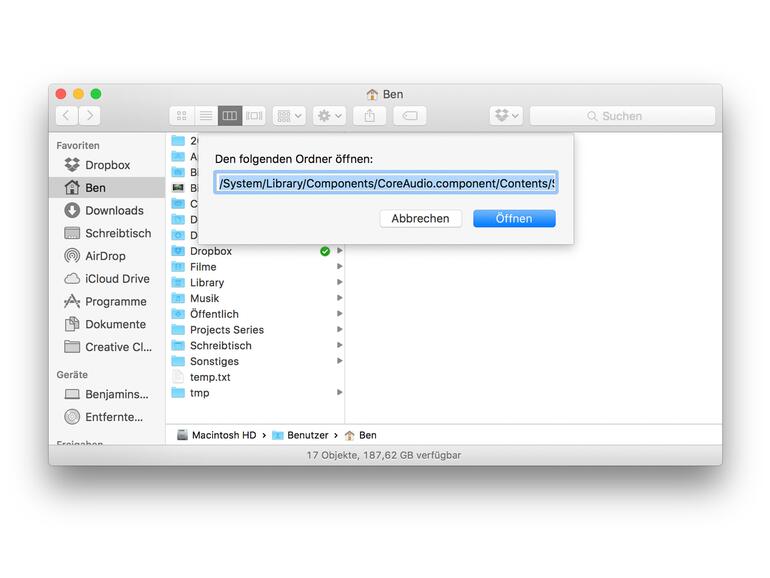Expand the Library folder arrow
Screen dimensions: 770x578
(339, 282)
